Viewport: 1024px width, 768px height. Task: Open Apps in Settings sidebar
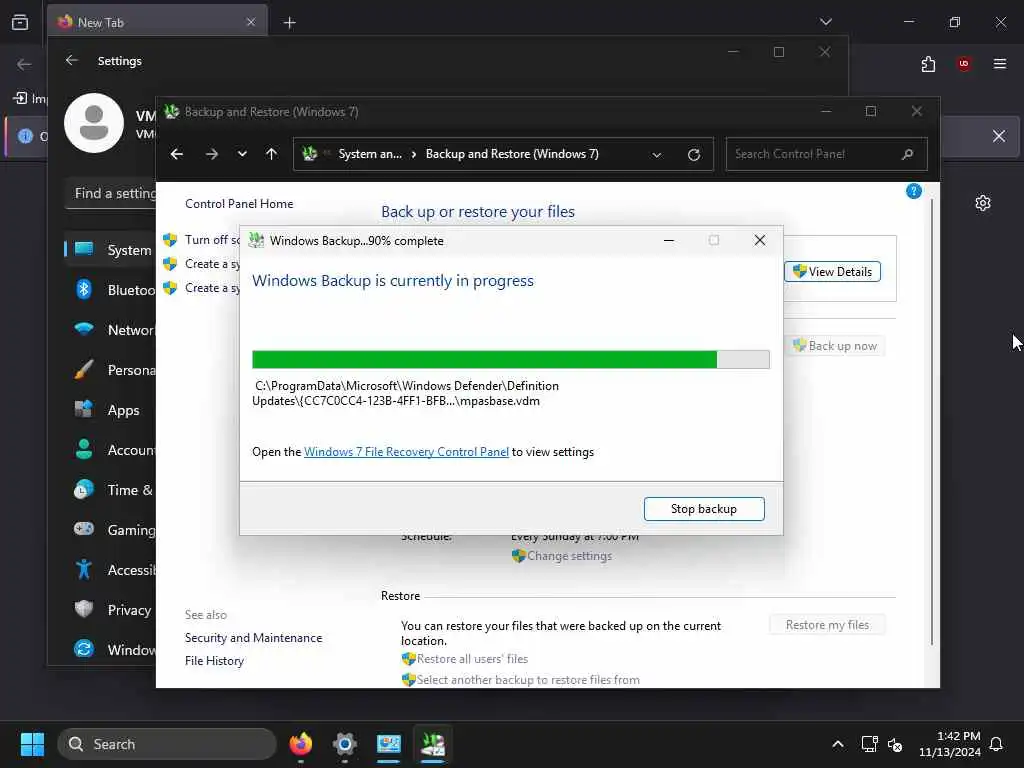[111, 410]
